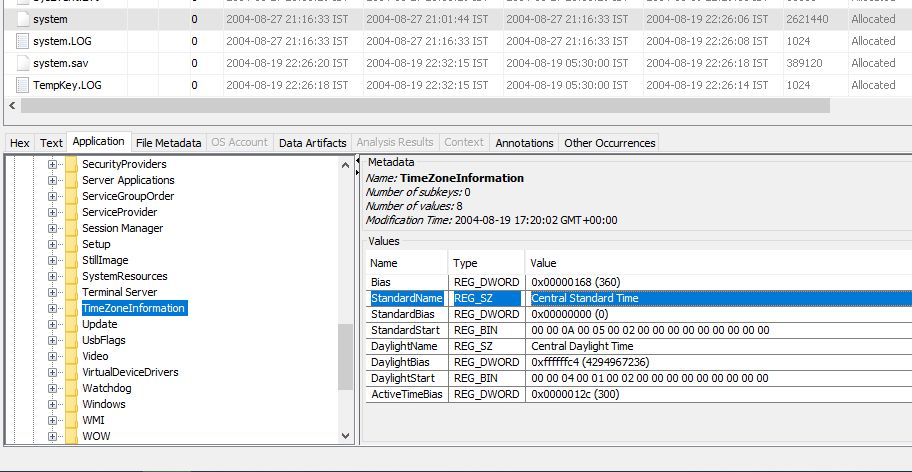Expand the Session Manager tree node
912x472 pixels.
(x=52, y=228)
